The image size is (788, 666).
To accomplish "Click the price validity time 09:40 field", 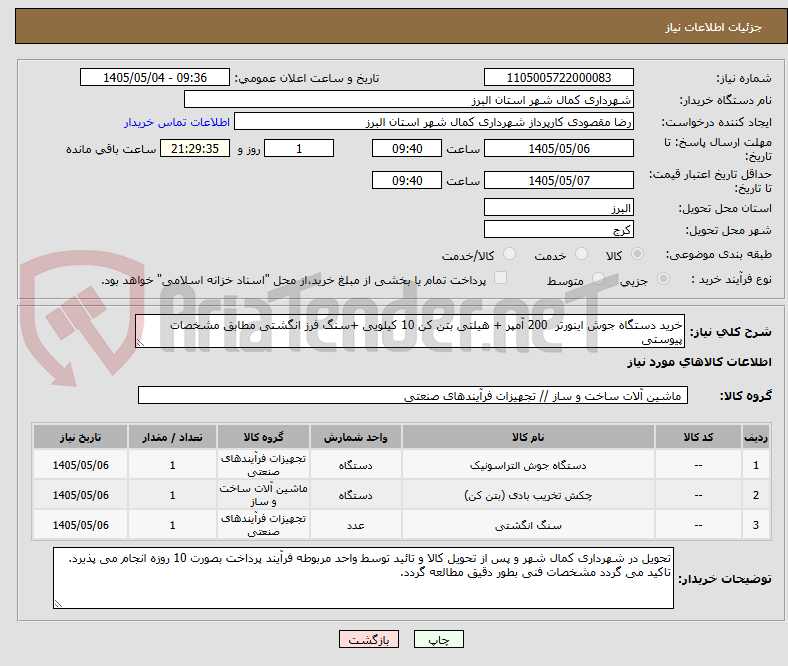I will pos(407,180).
